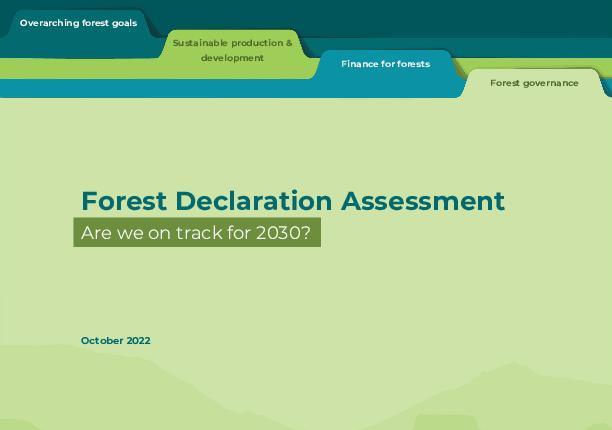612x430 pixels.
Task: Click the 'Are we on track for 2030?' banner
Action: click(x=197, y=233)
